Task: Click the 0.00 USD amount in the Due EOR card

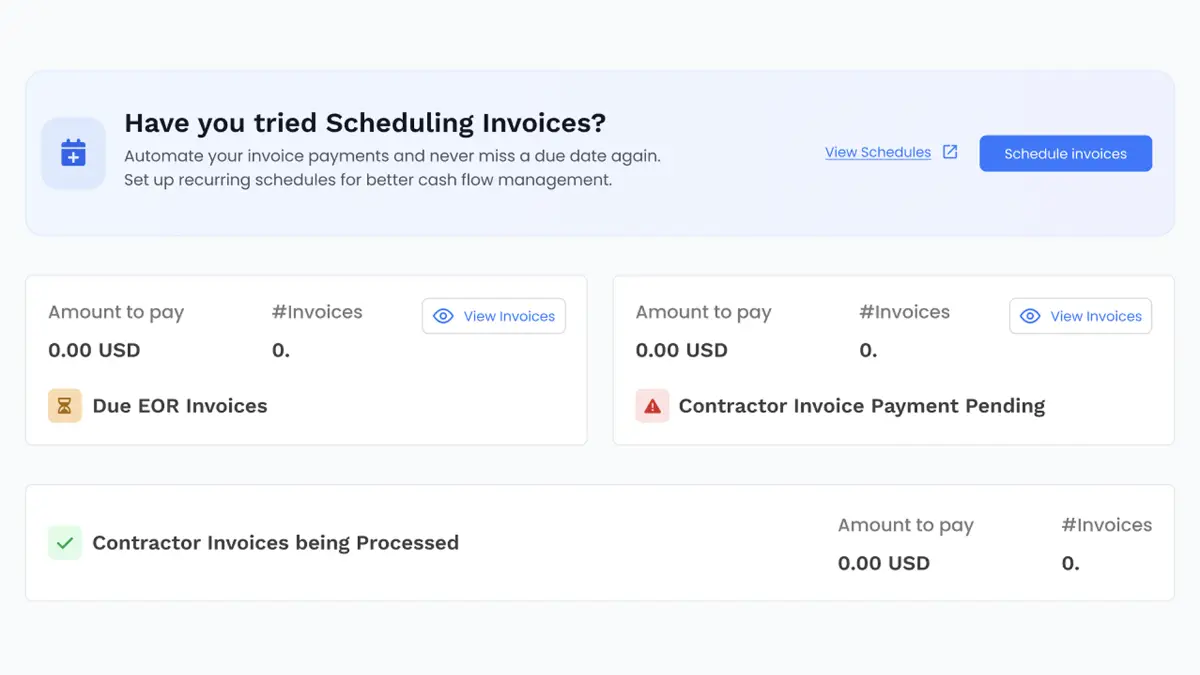Action: coord(94,350)
